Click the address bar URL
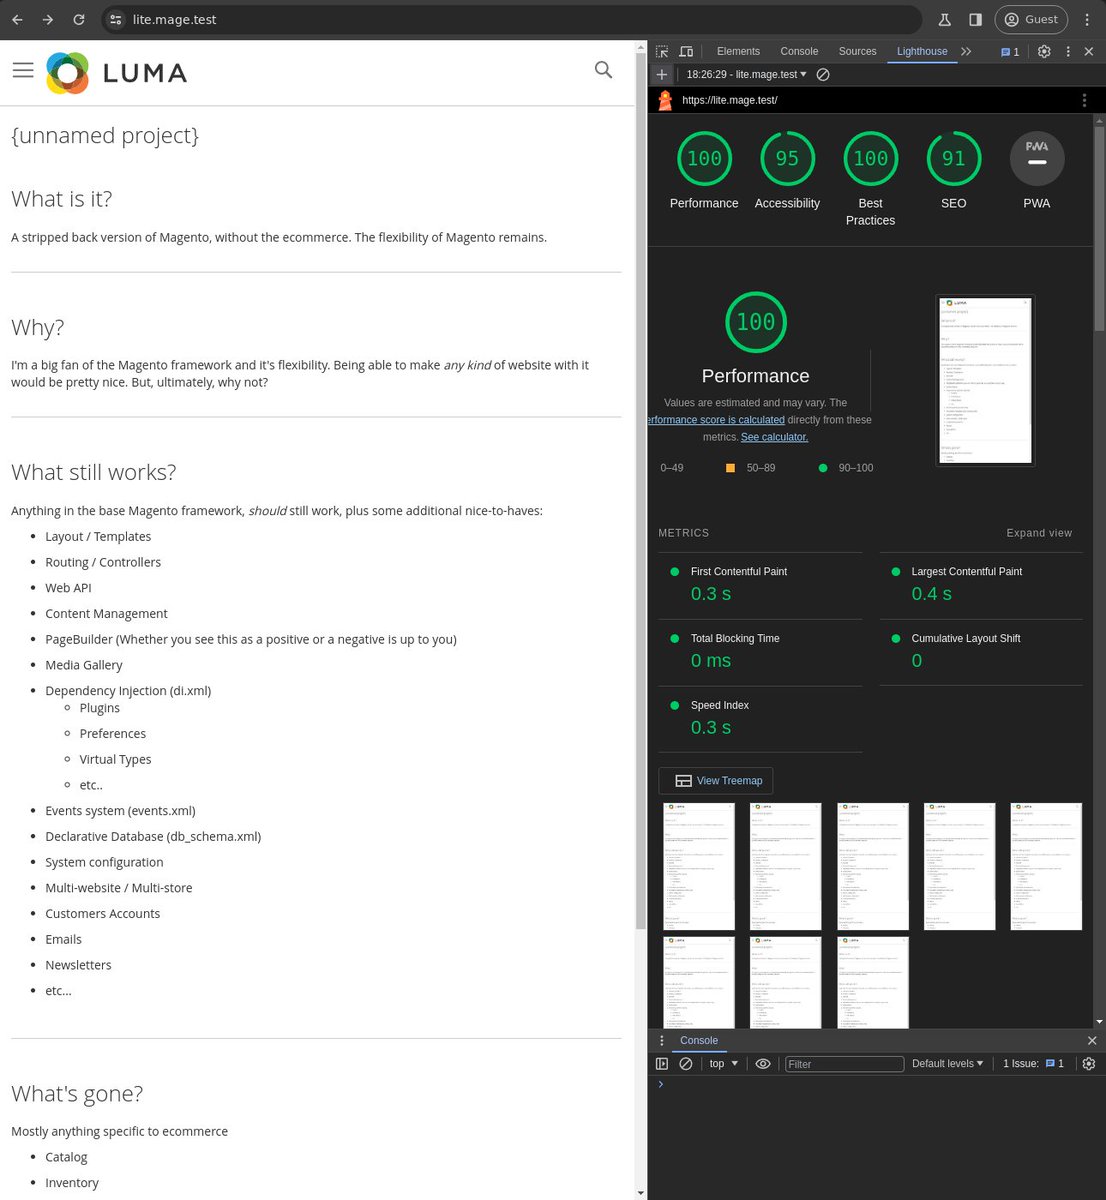1106x1200 pixels. click(x=175, y=19)
